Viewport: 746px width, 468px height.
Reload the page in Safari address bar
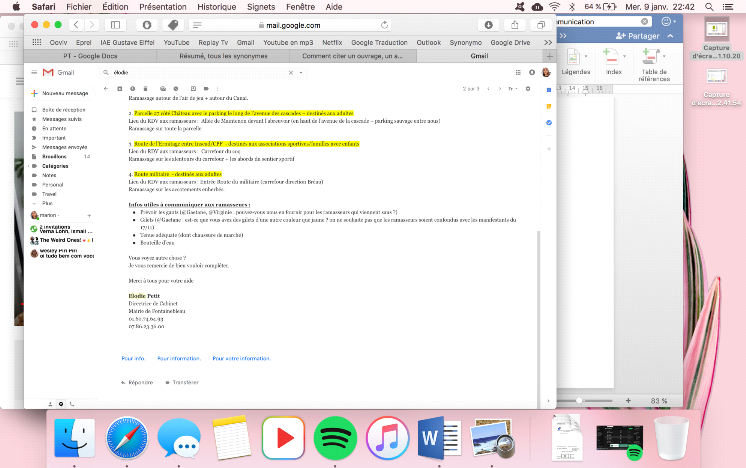[384, 25]
